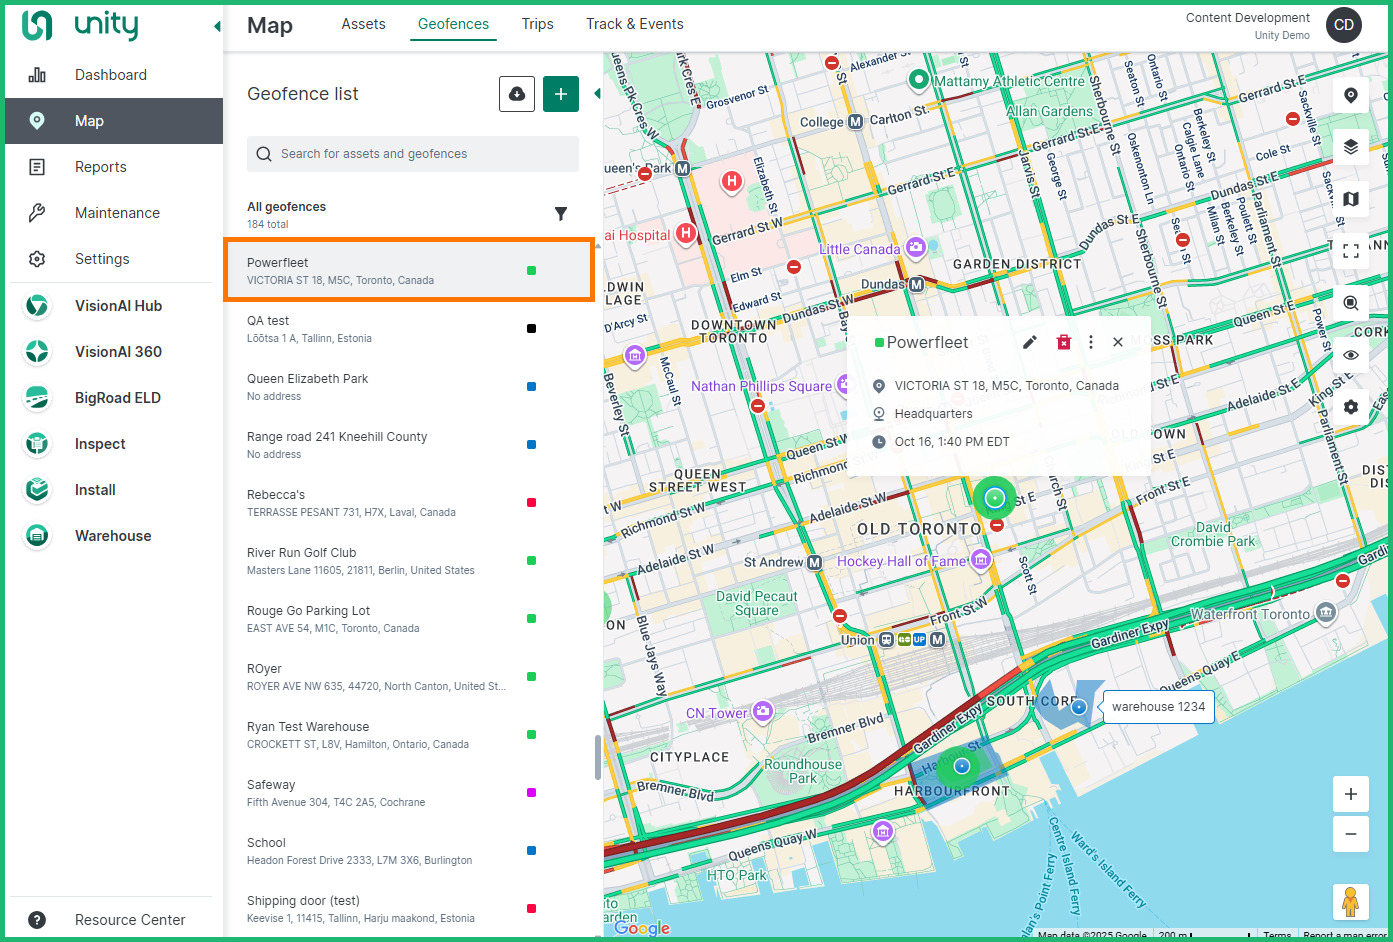Click the green swatch beside River Run Golf Club
Viewport: 1393px width, 942px height.
click(531, 561)
